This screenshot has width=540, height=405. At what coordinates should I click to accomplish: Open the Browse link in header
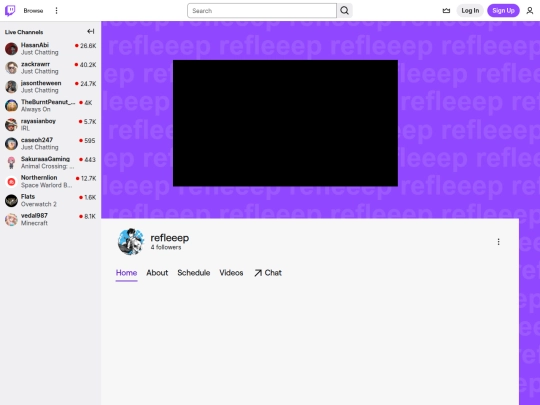click(33, 11)
